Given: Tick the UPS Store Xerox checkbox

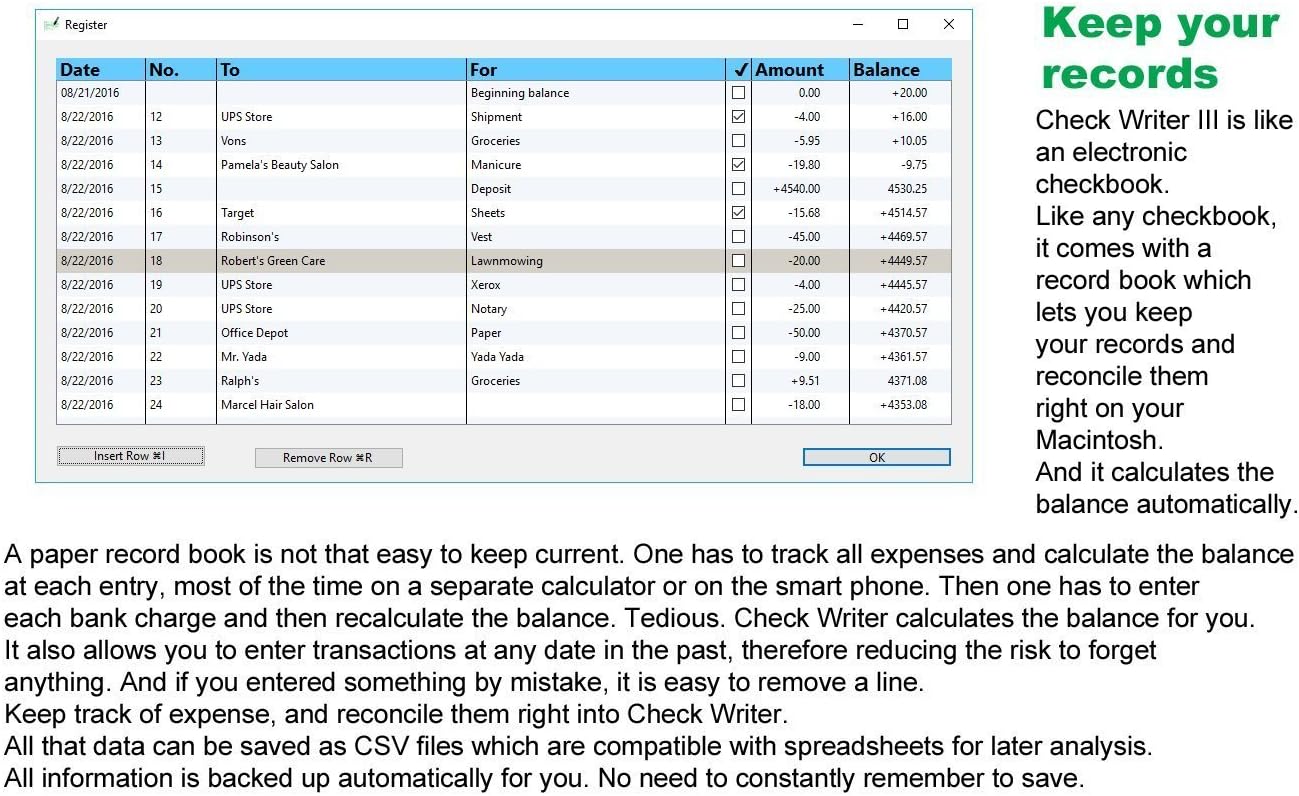Looking at the screenshot, I should (738, 285).
